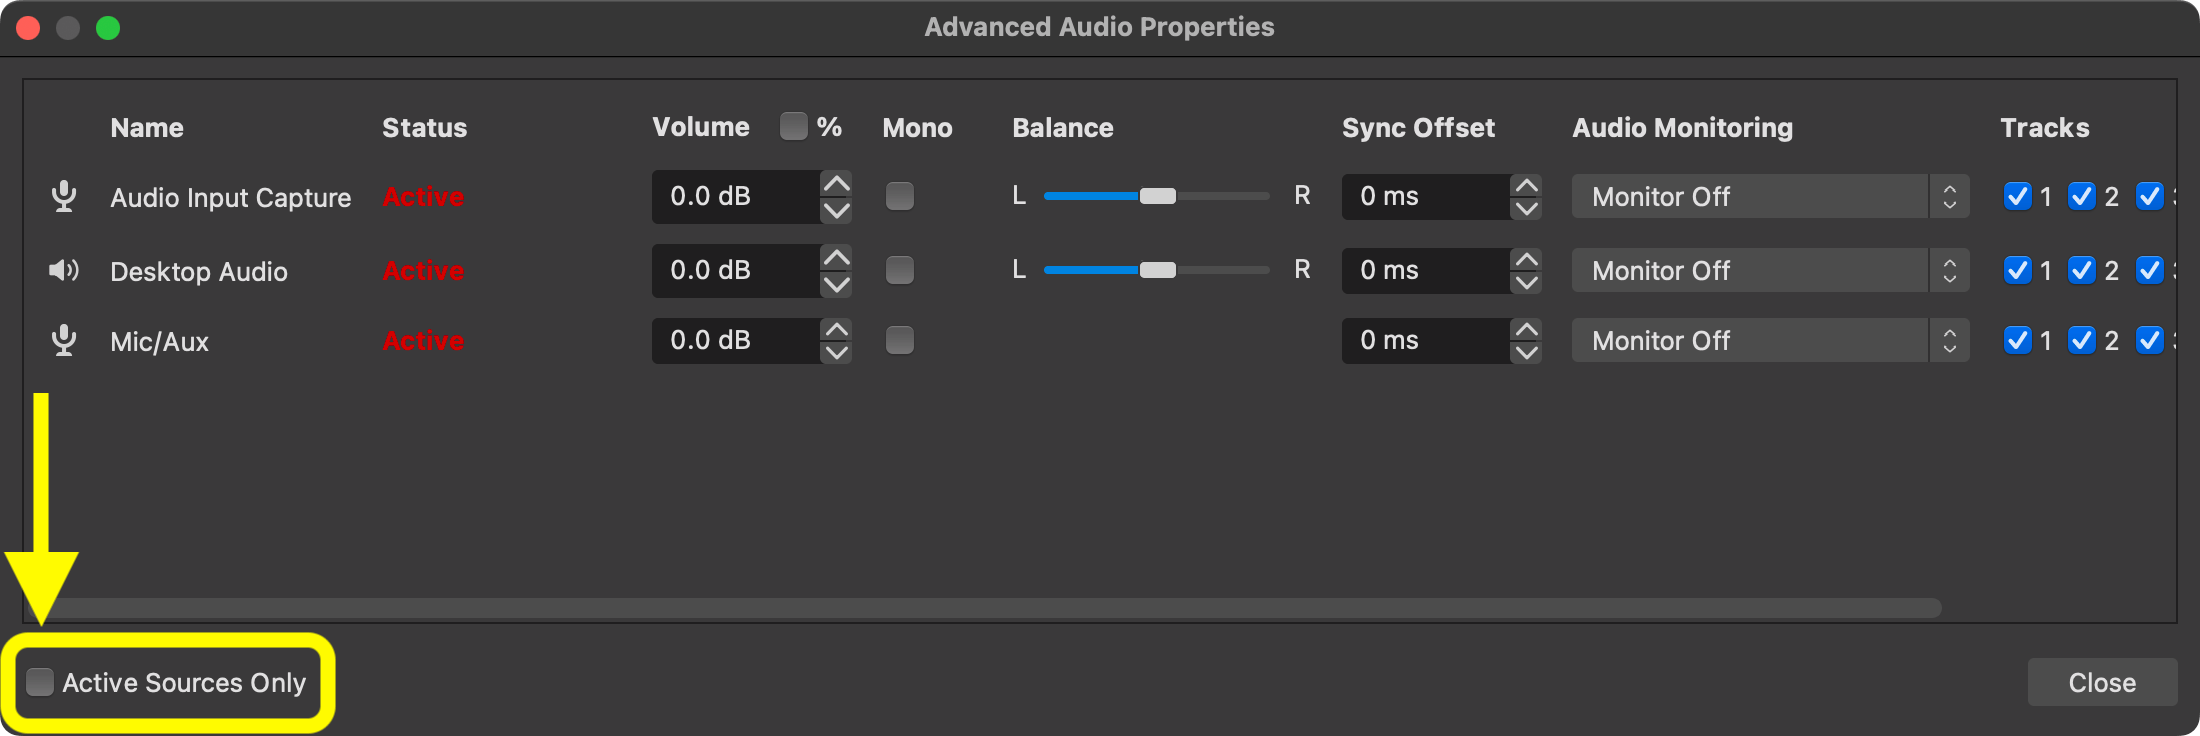Click the horizontal scrollbar of the sources list

985,608
